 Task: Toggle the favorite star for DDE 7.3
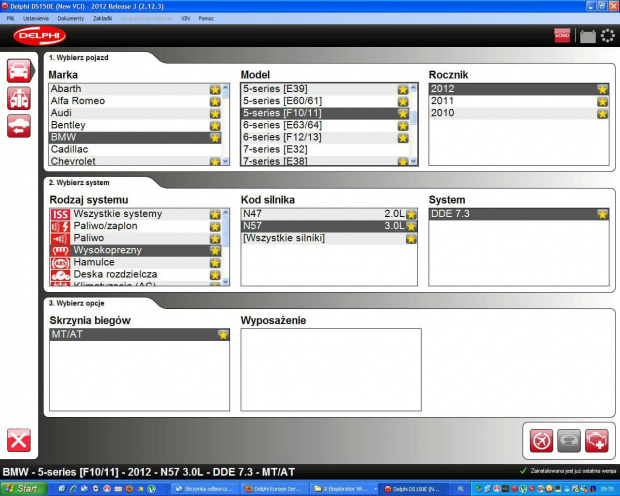602,214
